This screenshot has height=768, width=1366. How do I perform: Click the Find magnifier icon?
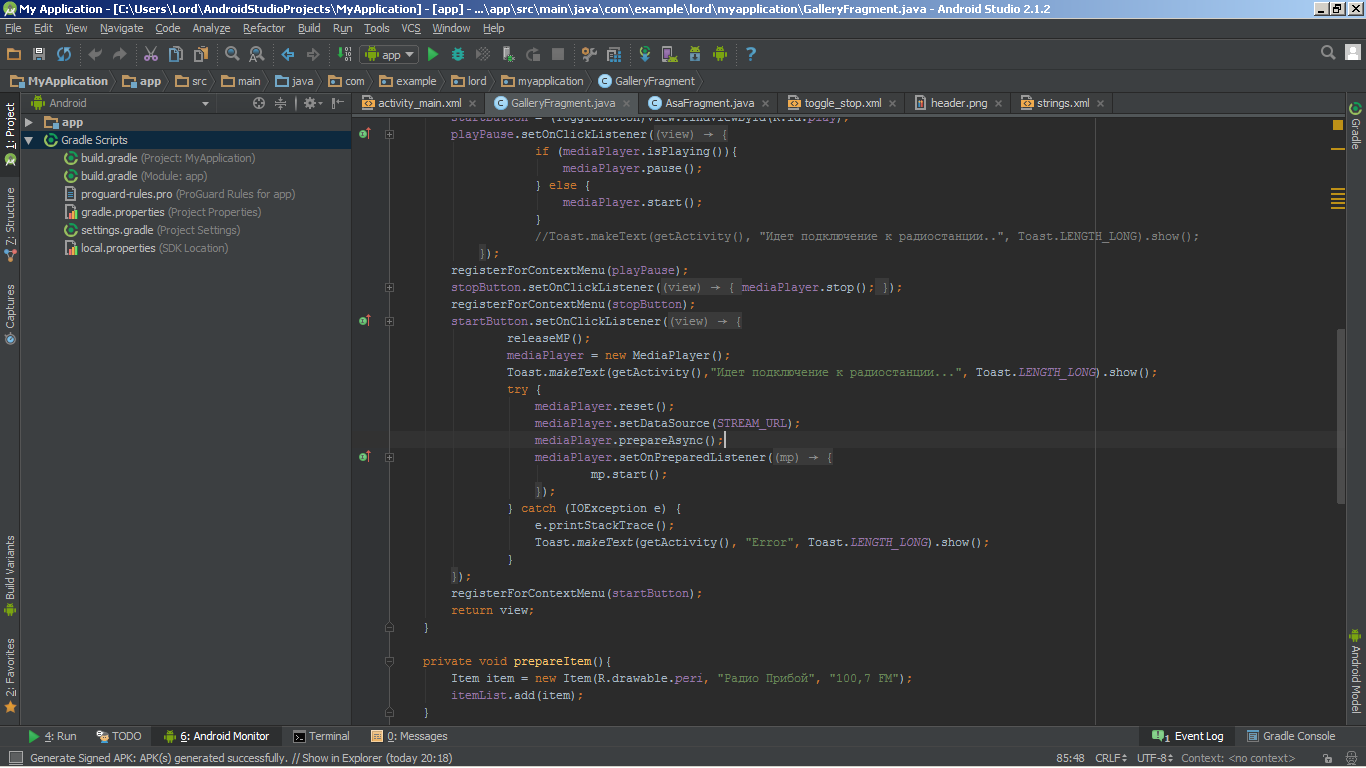coord(232,54)
